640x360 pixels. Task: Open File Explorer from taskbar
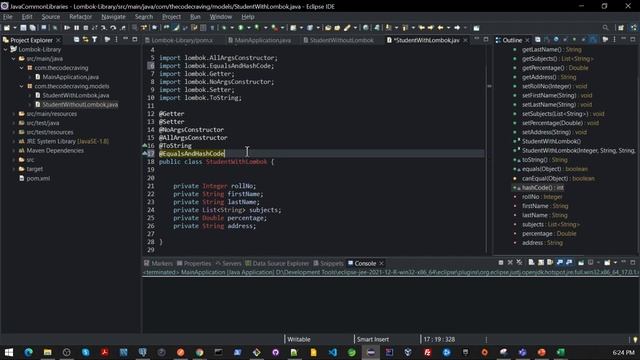[x=47, y=352]
